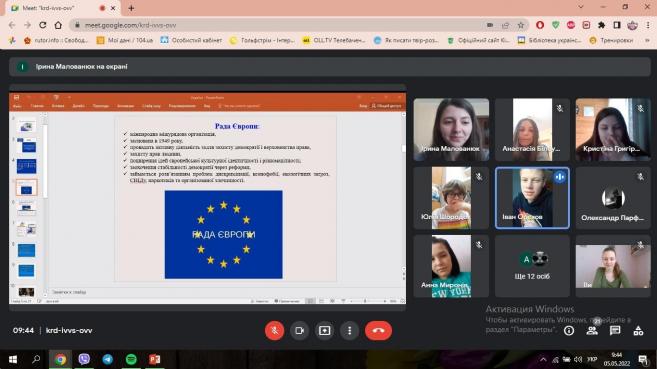Select the 'Ще 12 осіб' participants tile
The width and height of the screenshot is (657, 369).
[532, 266]
